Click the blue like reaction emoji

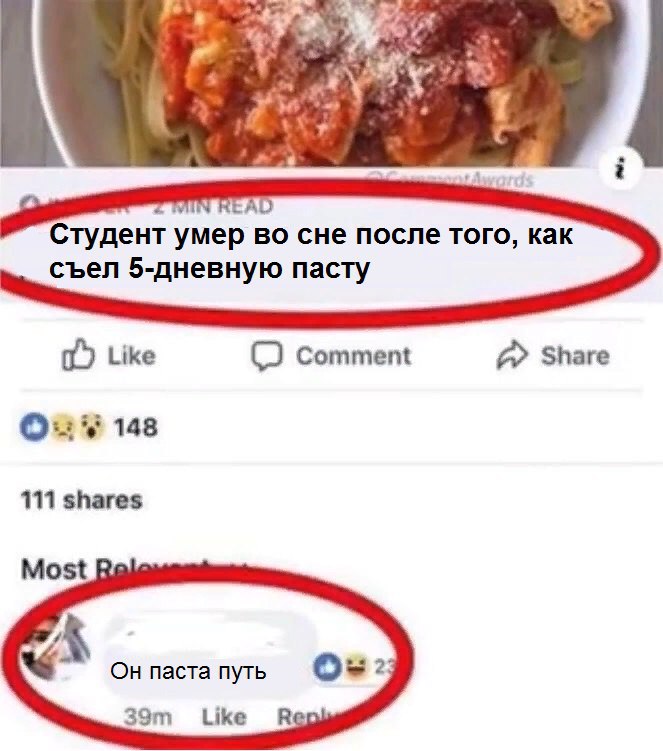coord(34,427)
